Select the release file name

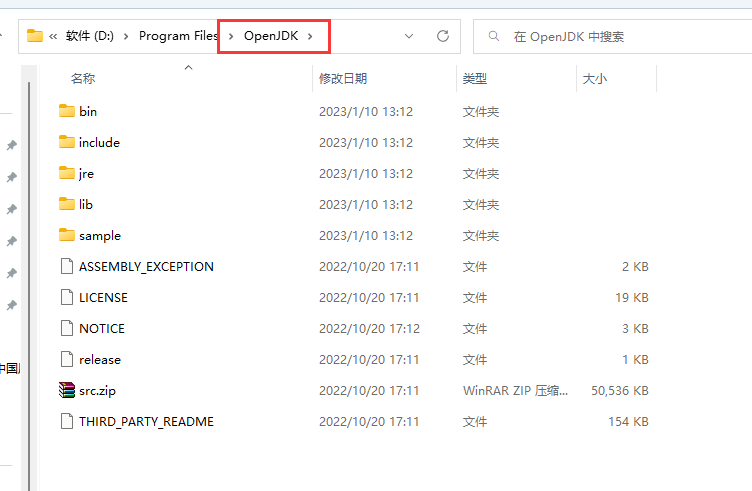pyautogui.click(x=100, y=360)
